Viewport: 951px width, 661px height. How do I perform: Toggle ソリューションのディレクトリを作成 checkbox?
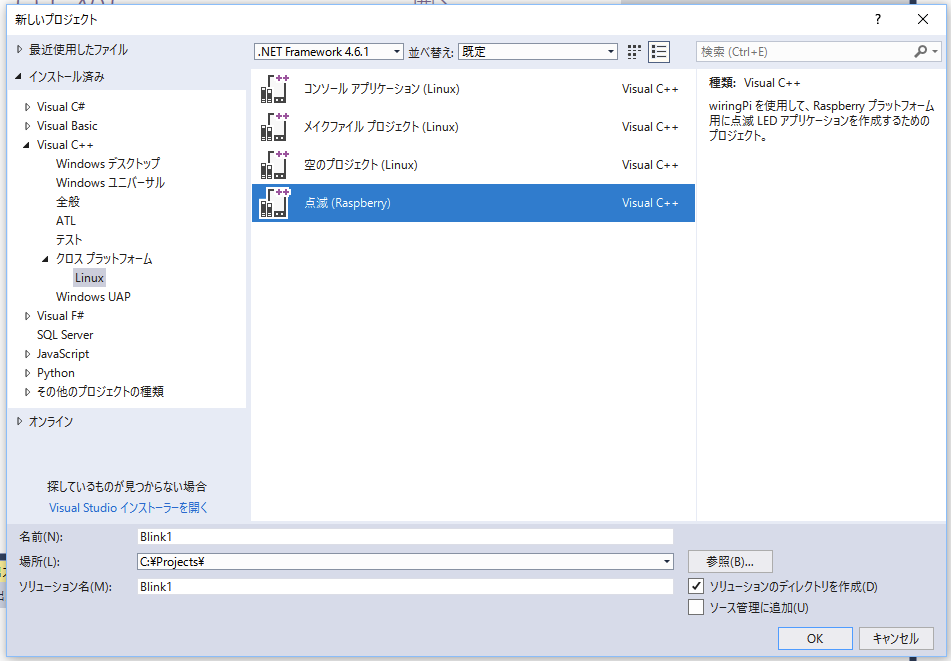696,586
